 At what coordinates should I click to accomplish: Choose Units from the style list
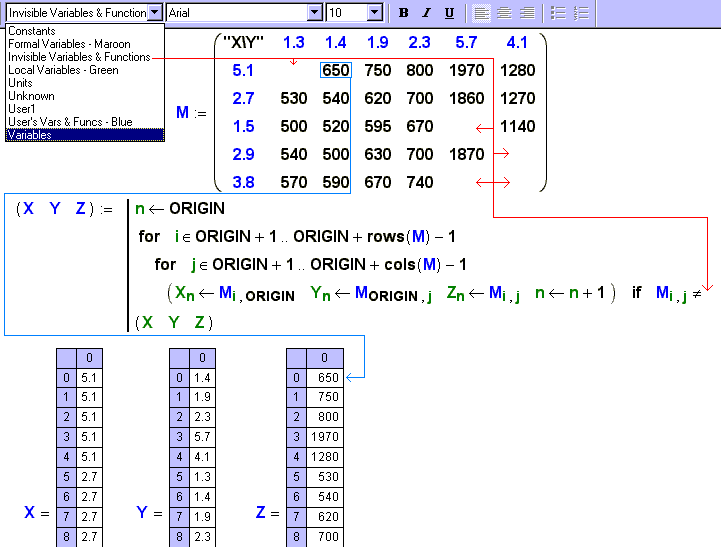pyautogui.click(x=85, y=83)
